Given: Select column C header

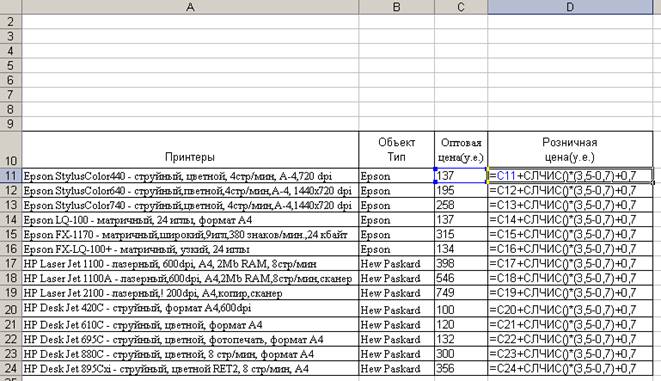Looking at the screenshot, I should point(461,7).
